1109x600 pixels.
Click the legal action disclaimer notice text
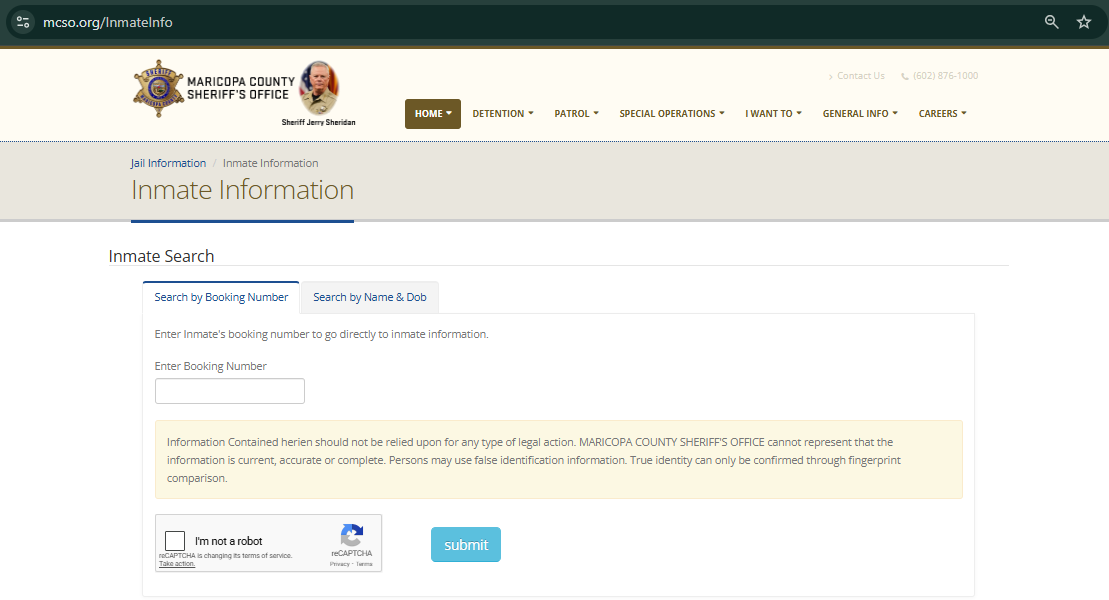[534, 460]
